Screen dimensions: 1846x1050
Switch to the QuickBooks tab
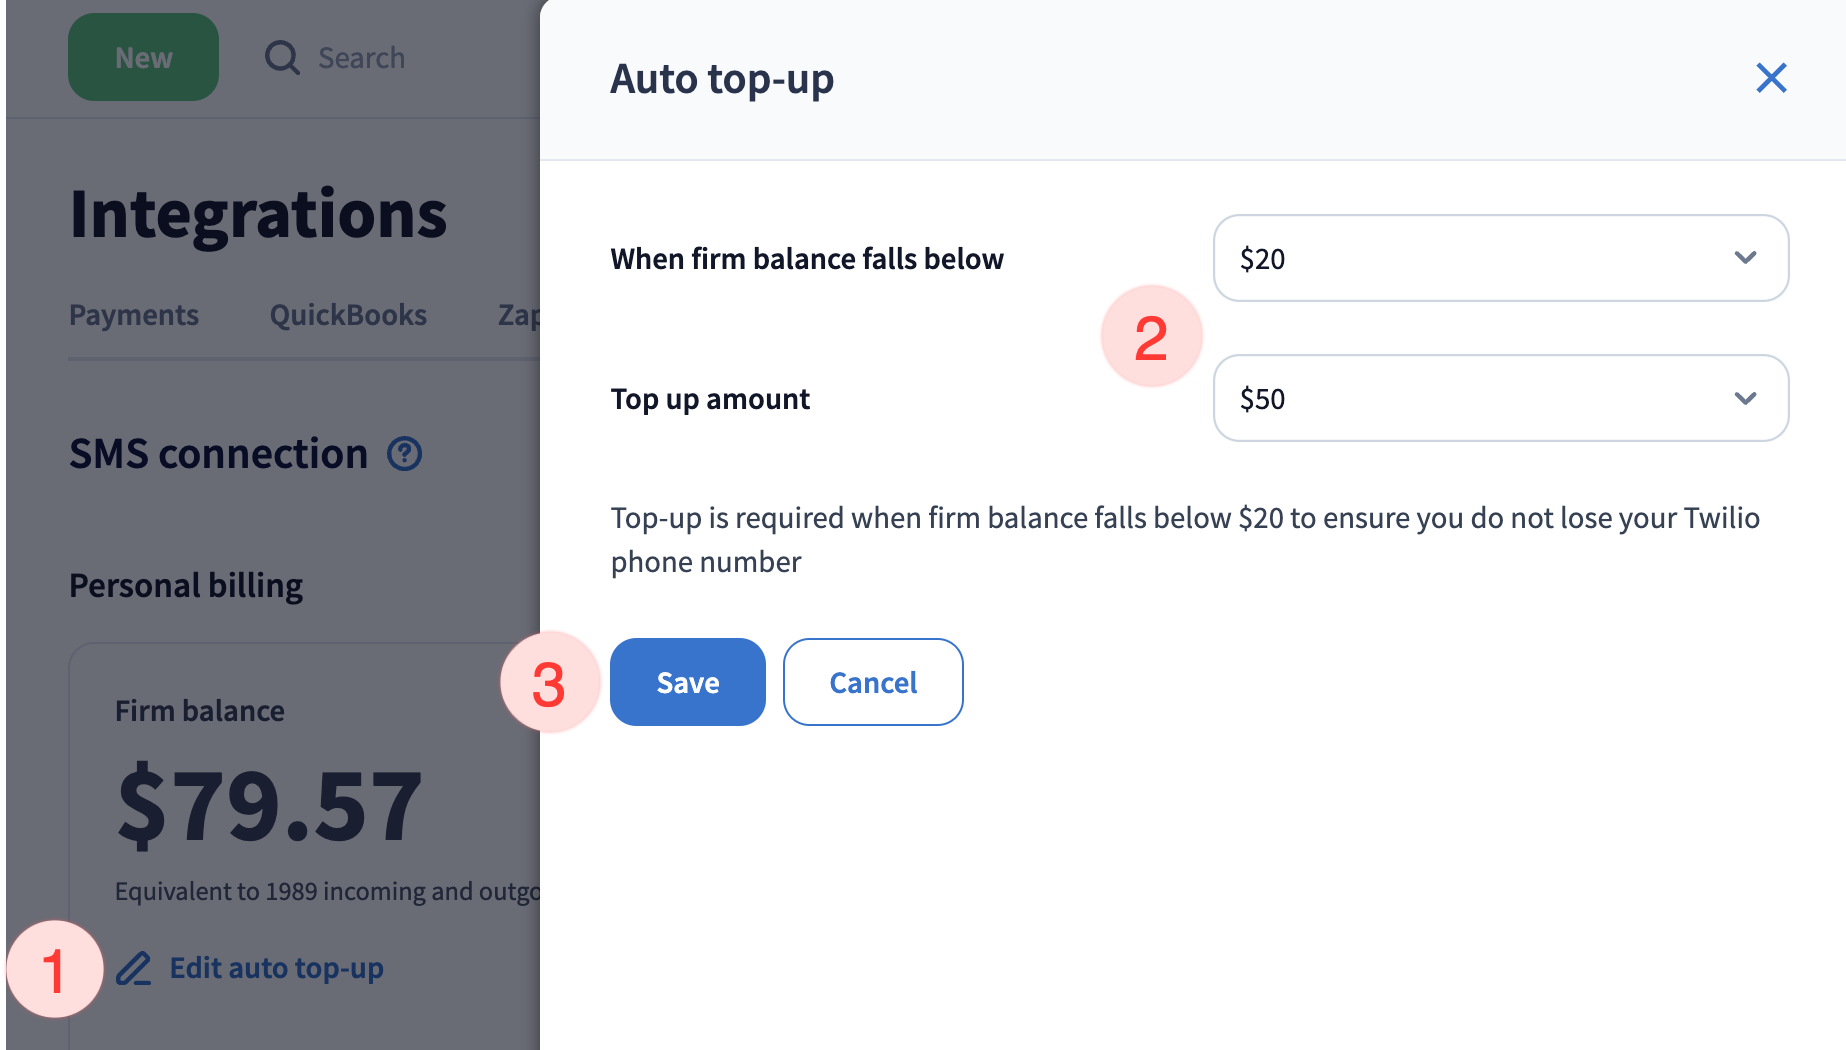coord(348,315)
